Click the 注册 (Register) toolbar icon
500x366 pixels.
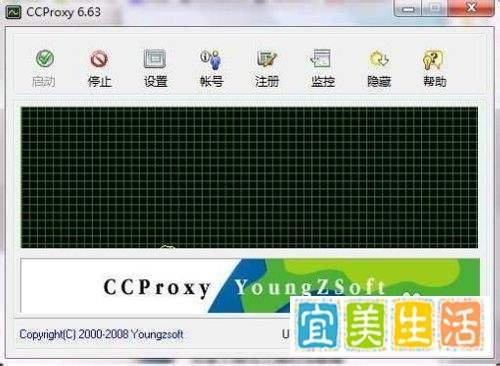pos(267,59)
